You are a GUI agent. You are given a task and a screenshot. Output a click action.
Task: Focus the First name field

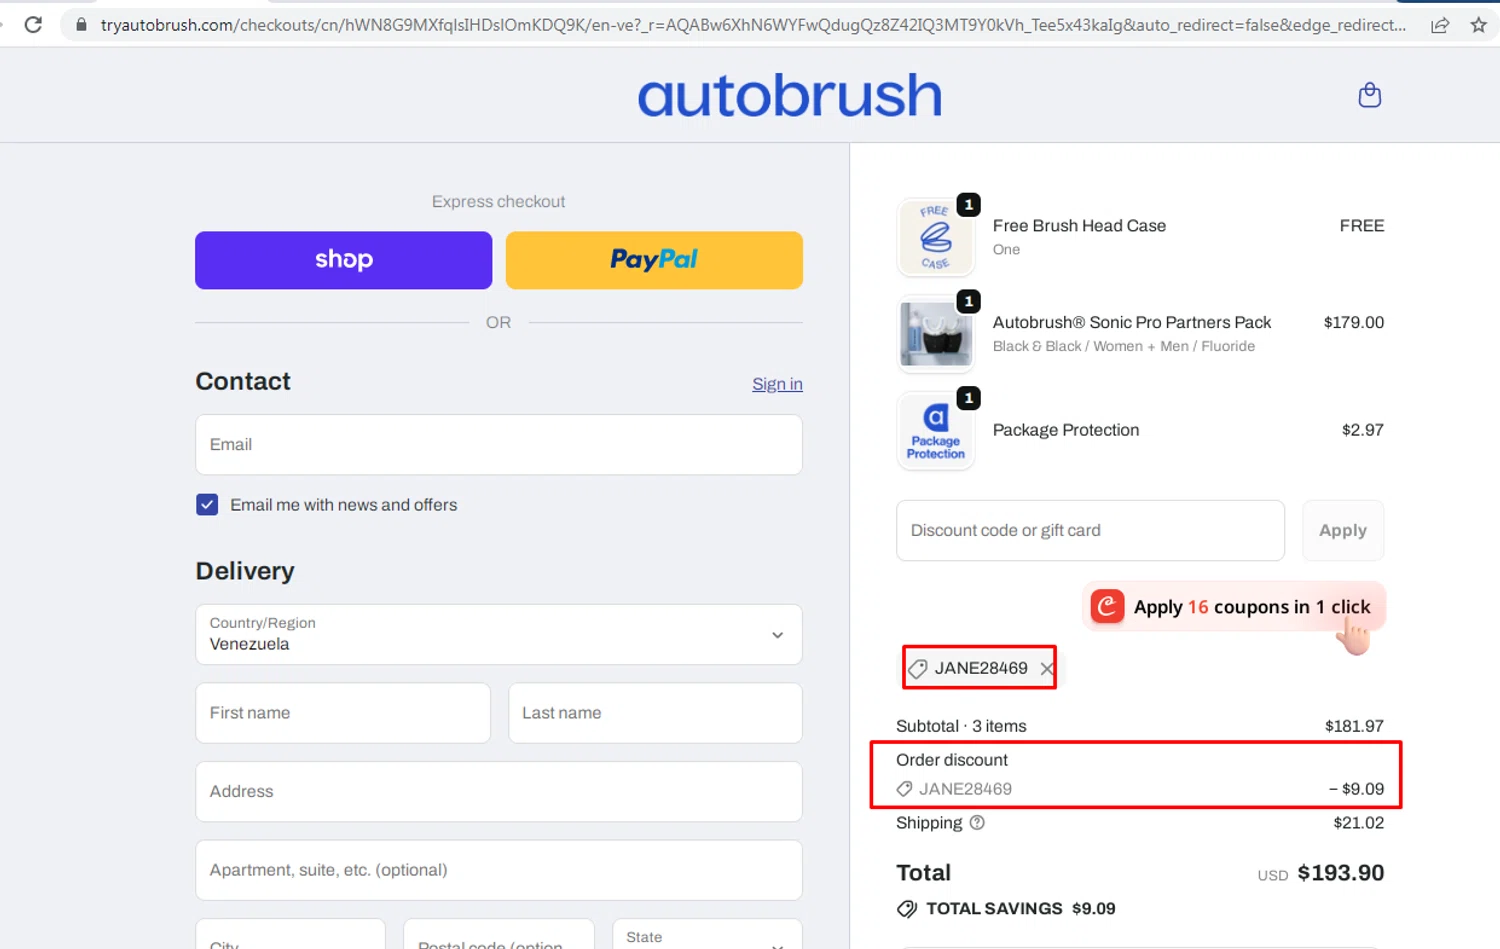(343, 713)
